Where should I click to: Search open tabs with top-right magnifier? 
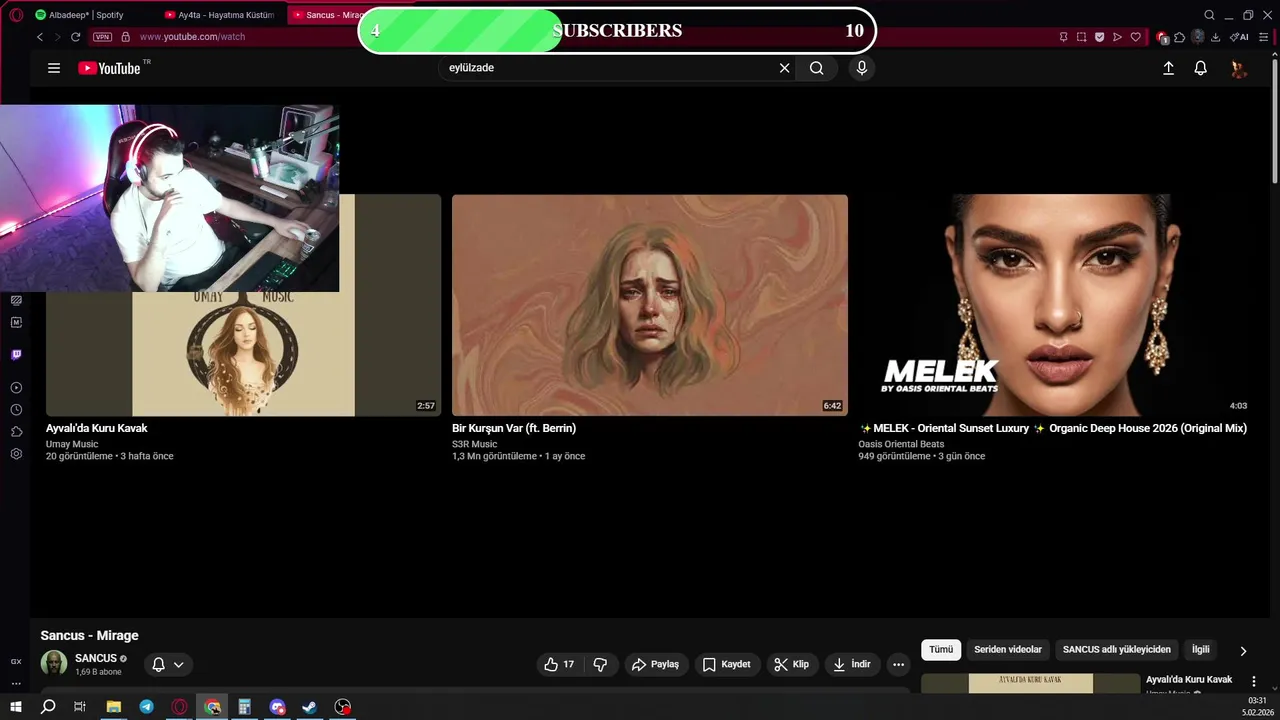(1209, 15)
